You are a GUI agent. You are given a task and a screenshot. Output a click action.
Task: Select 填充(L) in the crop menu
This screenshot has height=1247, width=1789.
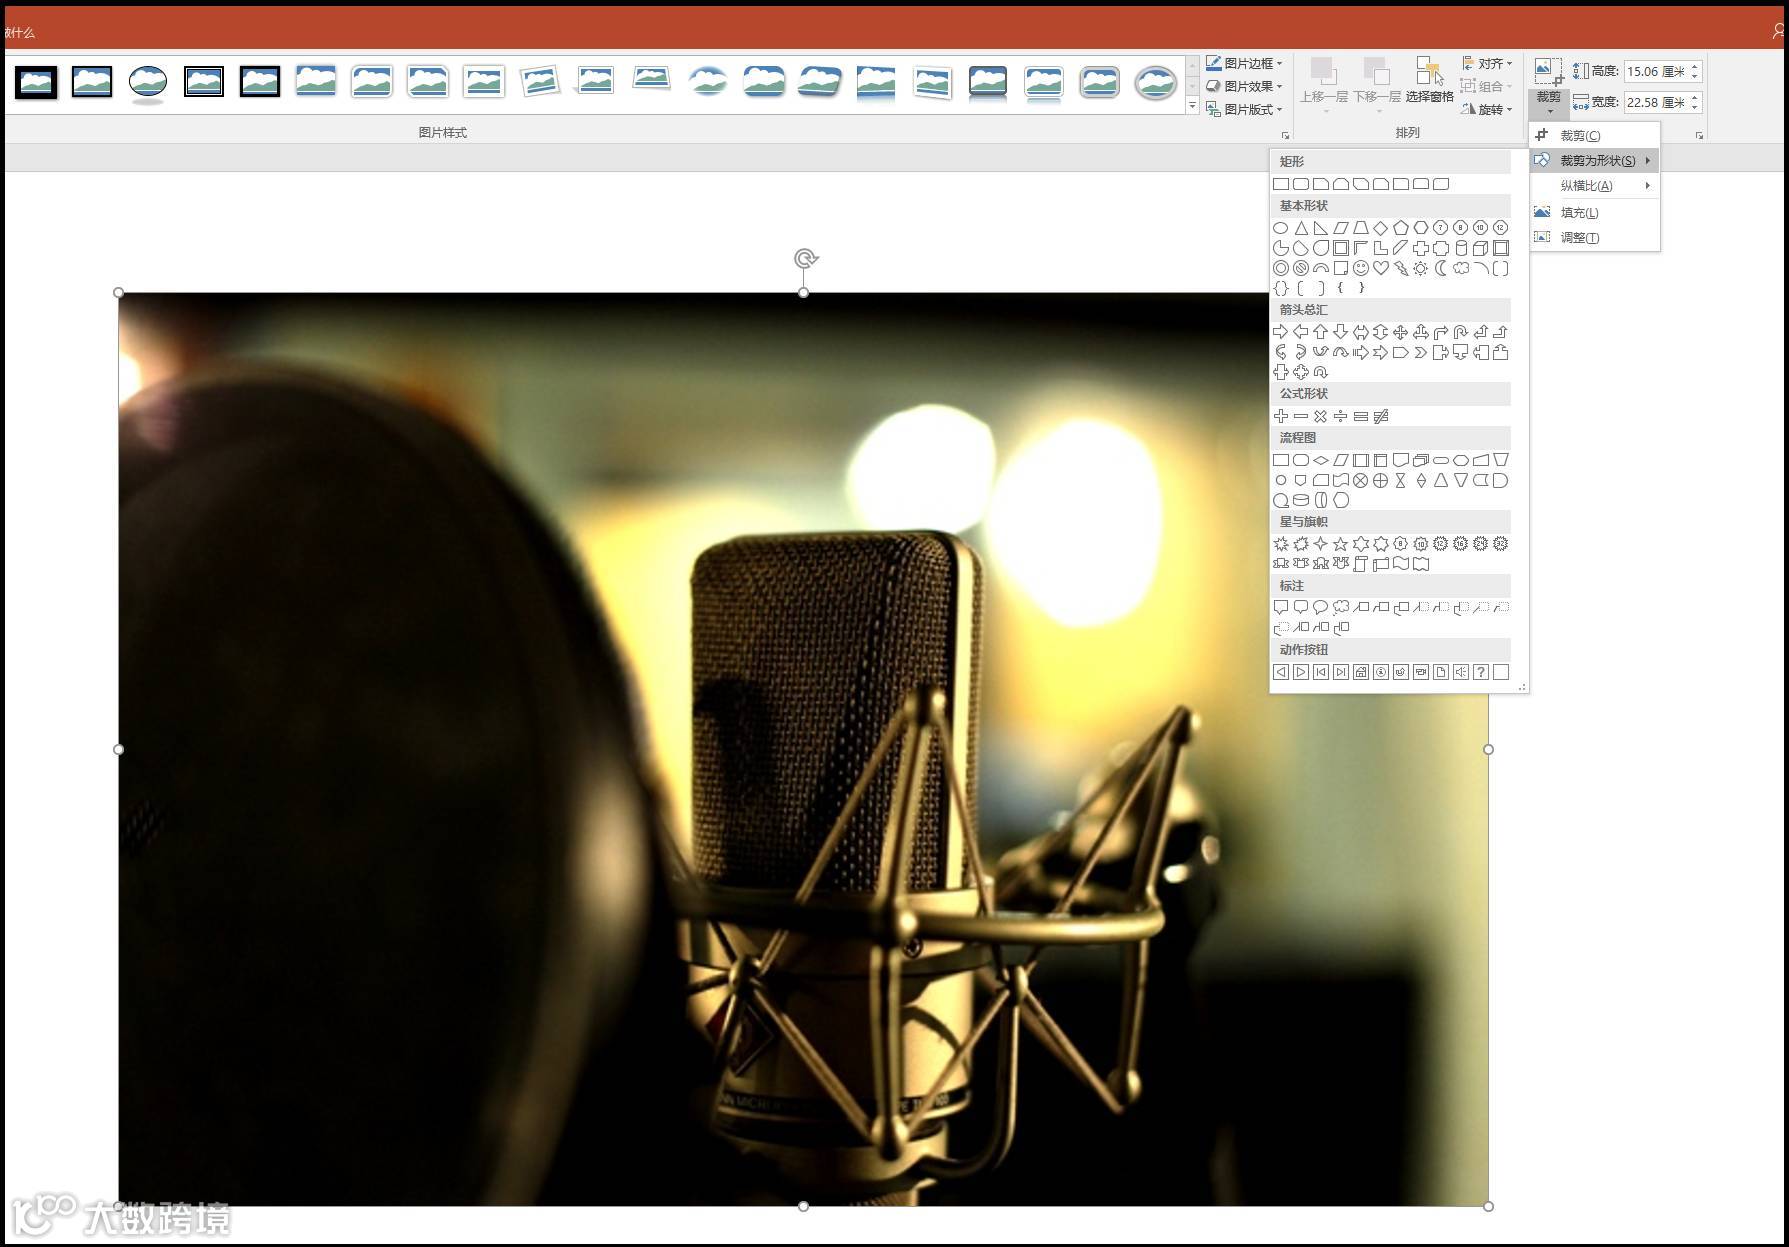(1595, 212)
